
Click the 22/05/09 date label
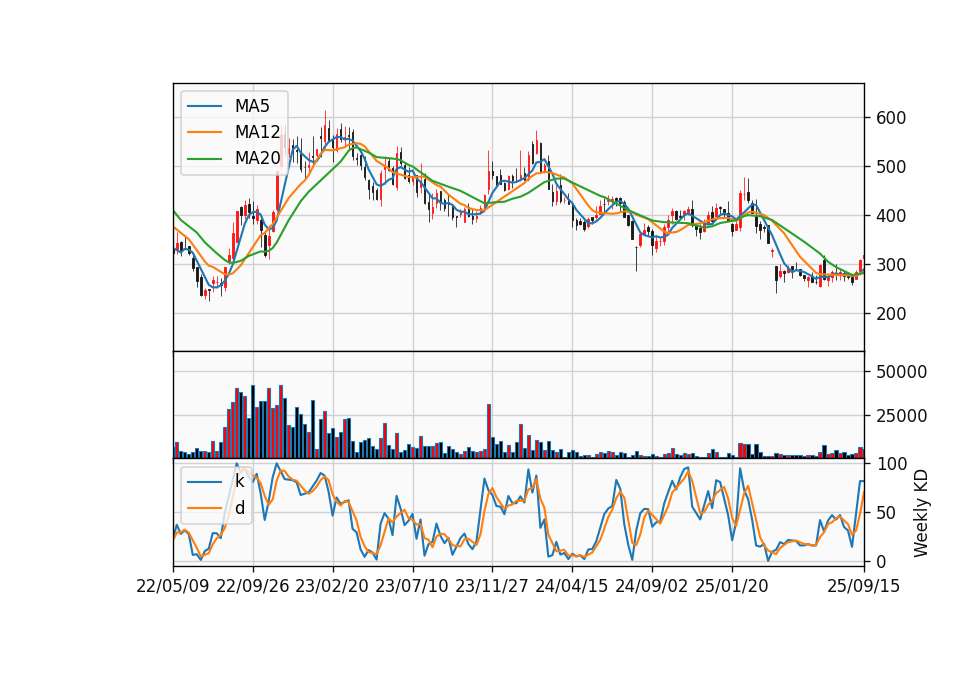[x=173, y=586]
